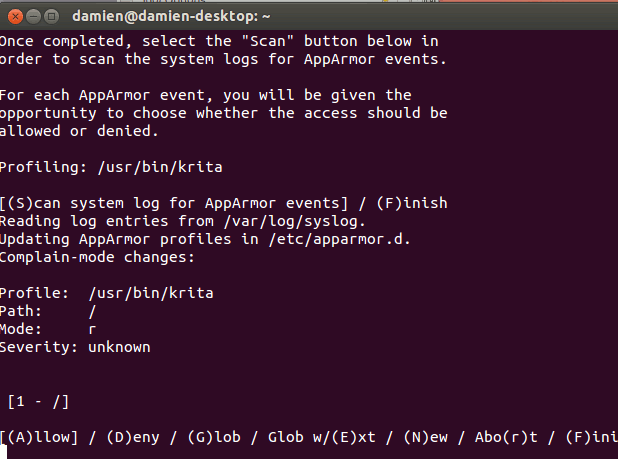Click the [1 - /] selection entry
This screenshot has width=618, height=459.
[x=38, y=401]
